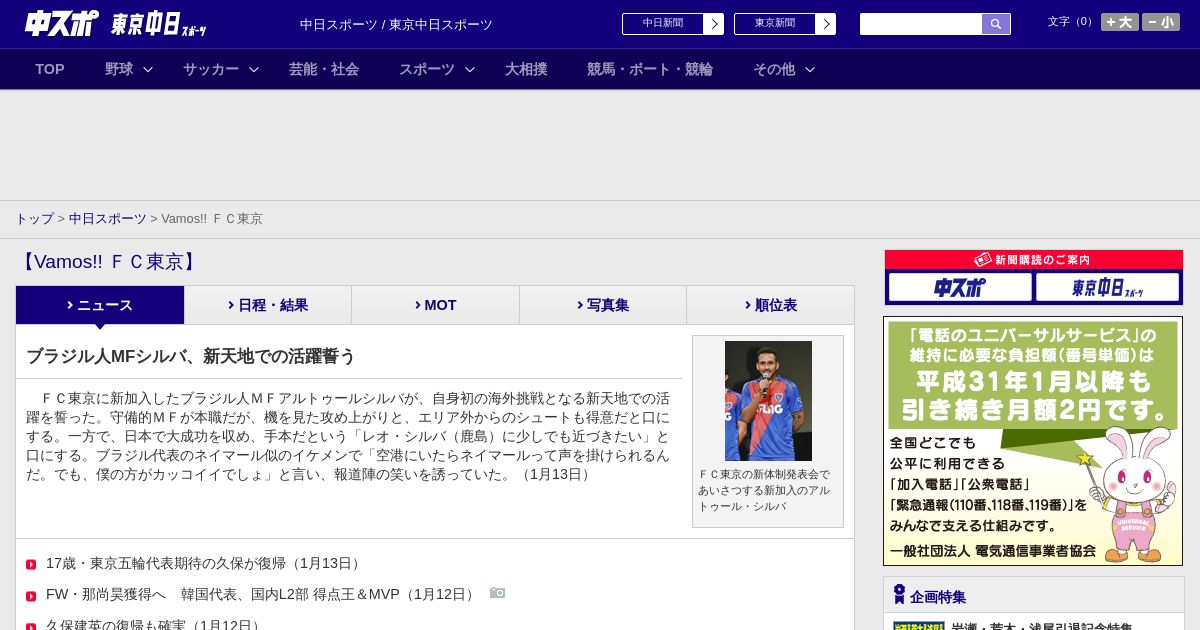This screenshot has height=630, width=1200.
Task: Increase font size with the 大 button
Action: pyautogui.click(x=1119, y=22)
